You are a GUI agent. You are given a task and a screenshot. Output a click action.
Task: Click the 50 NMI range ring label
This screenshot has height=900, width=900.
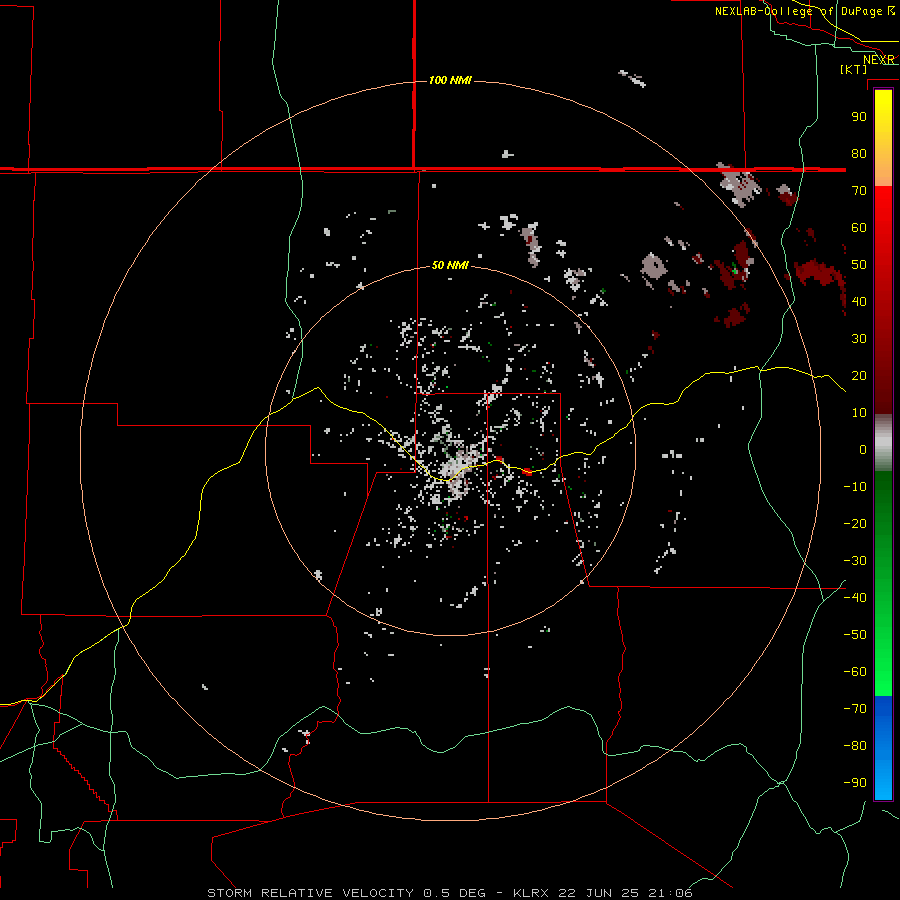point(450,265)
